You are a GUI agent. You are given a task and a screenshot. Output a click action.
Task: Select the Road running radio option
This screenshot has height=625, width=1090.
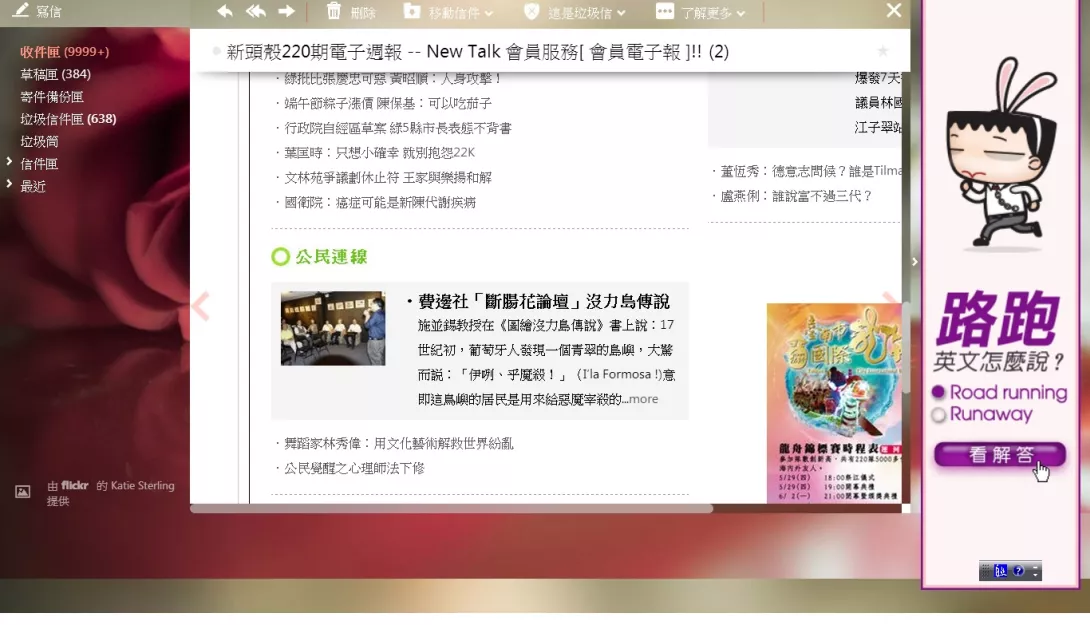938,392
